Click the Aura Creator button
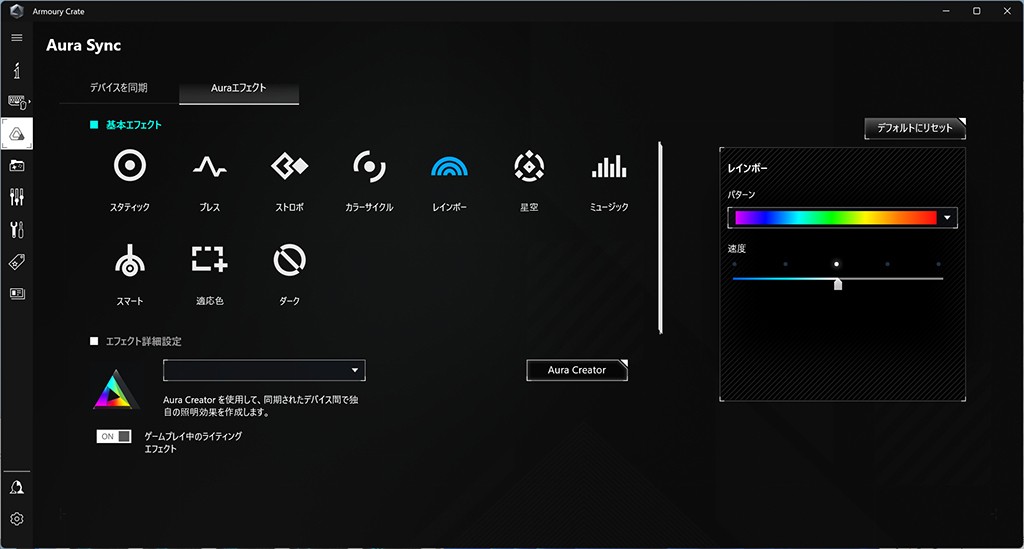This screenshot has height=549, width=1024. 577,370
